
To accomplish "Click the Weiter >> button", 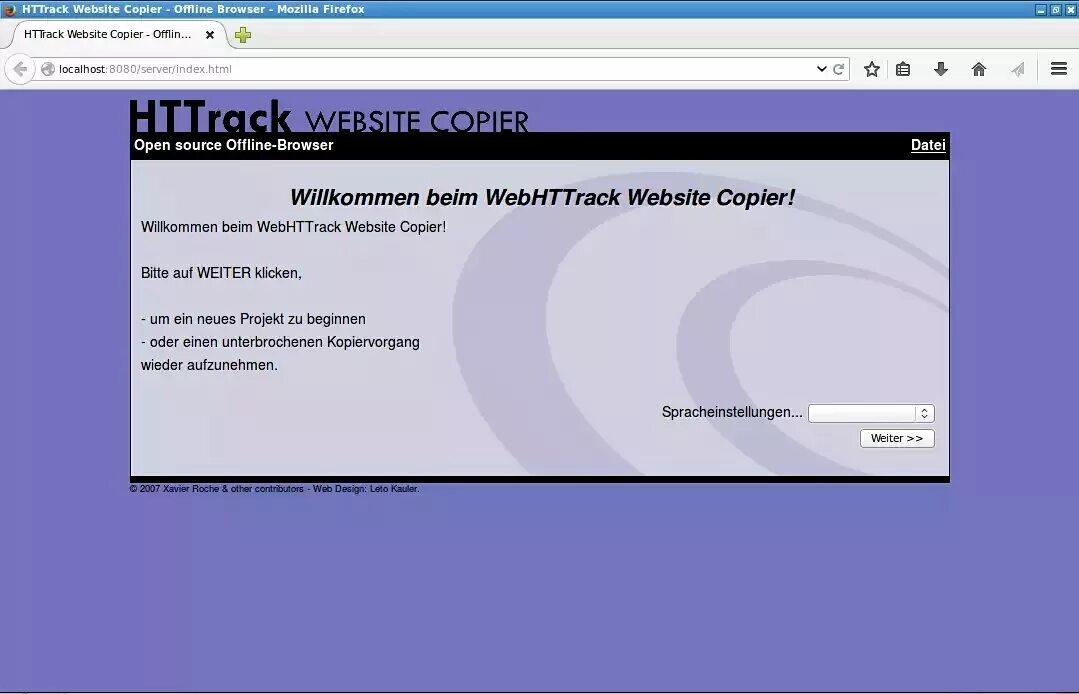I will pos(897,438).
